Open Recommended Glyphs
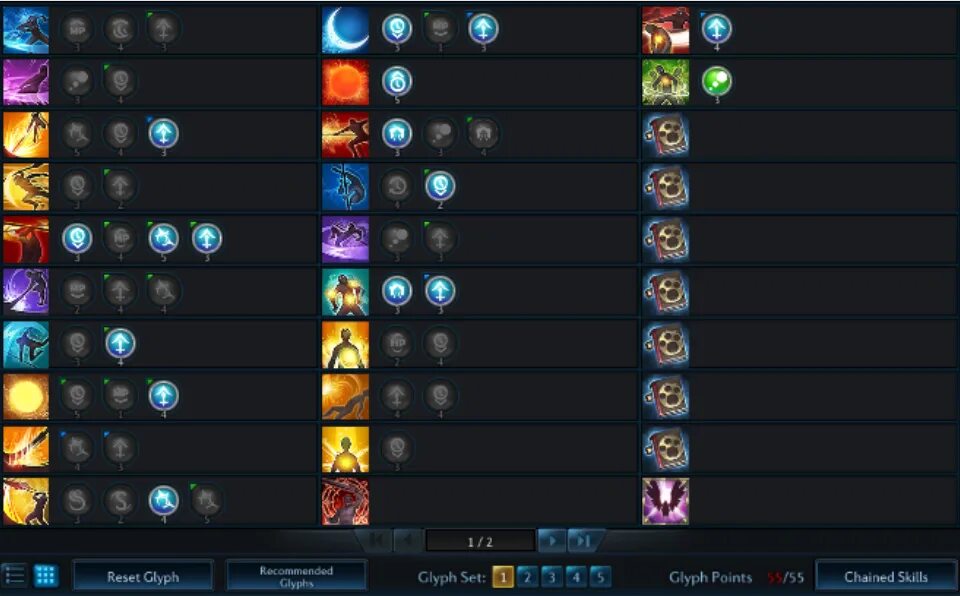This screenshot has height=596, width=960. [296, 576]
